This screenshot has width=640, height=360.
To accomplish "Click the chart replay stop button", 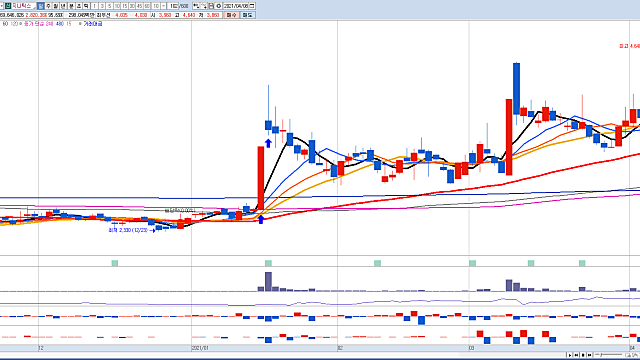I will click(x=583, y=355).
